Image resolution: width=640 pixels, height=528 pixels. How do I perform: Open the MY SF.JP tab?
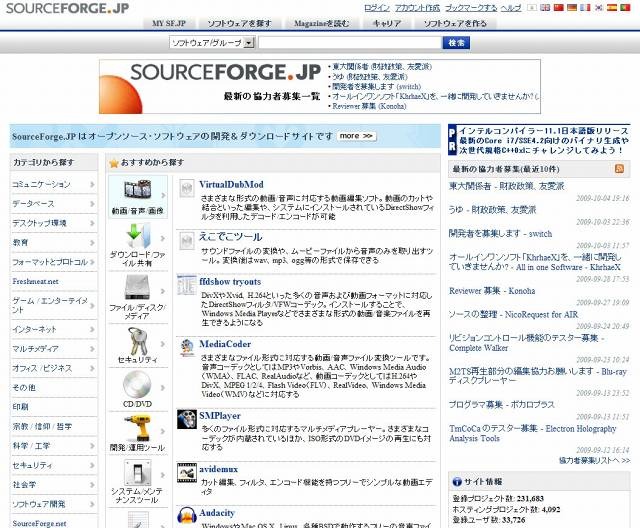tap(170, 21)
